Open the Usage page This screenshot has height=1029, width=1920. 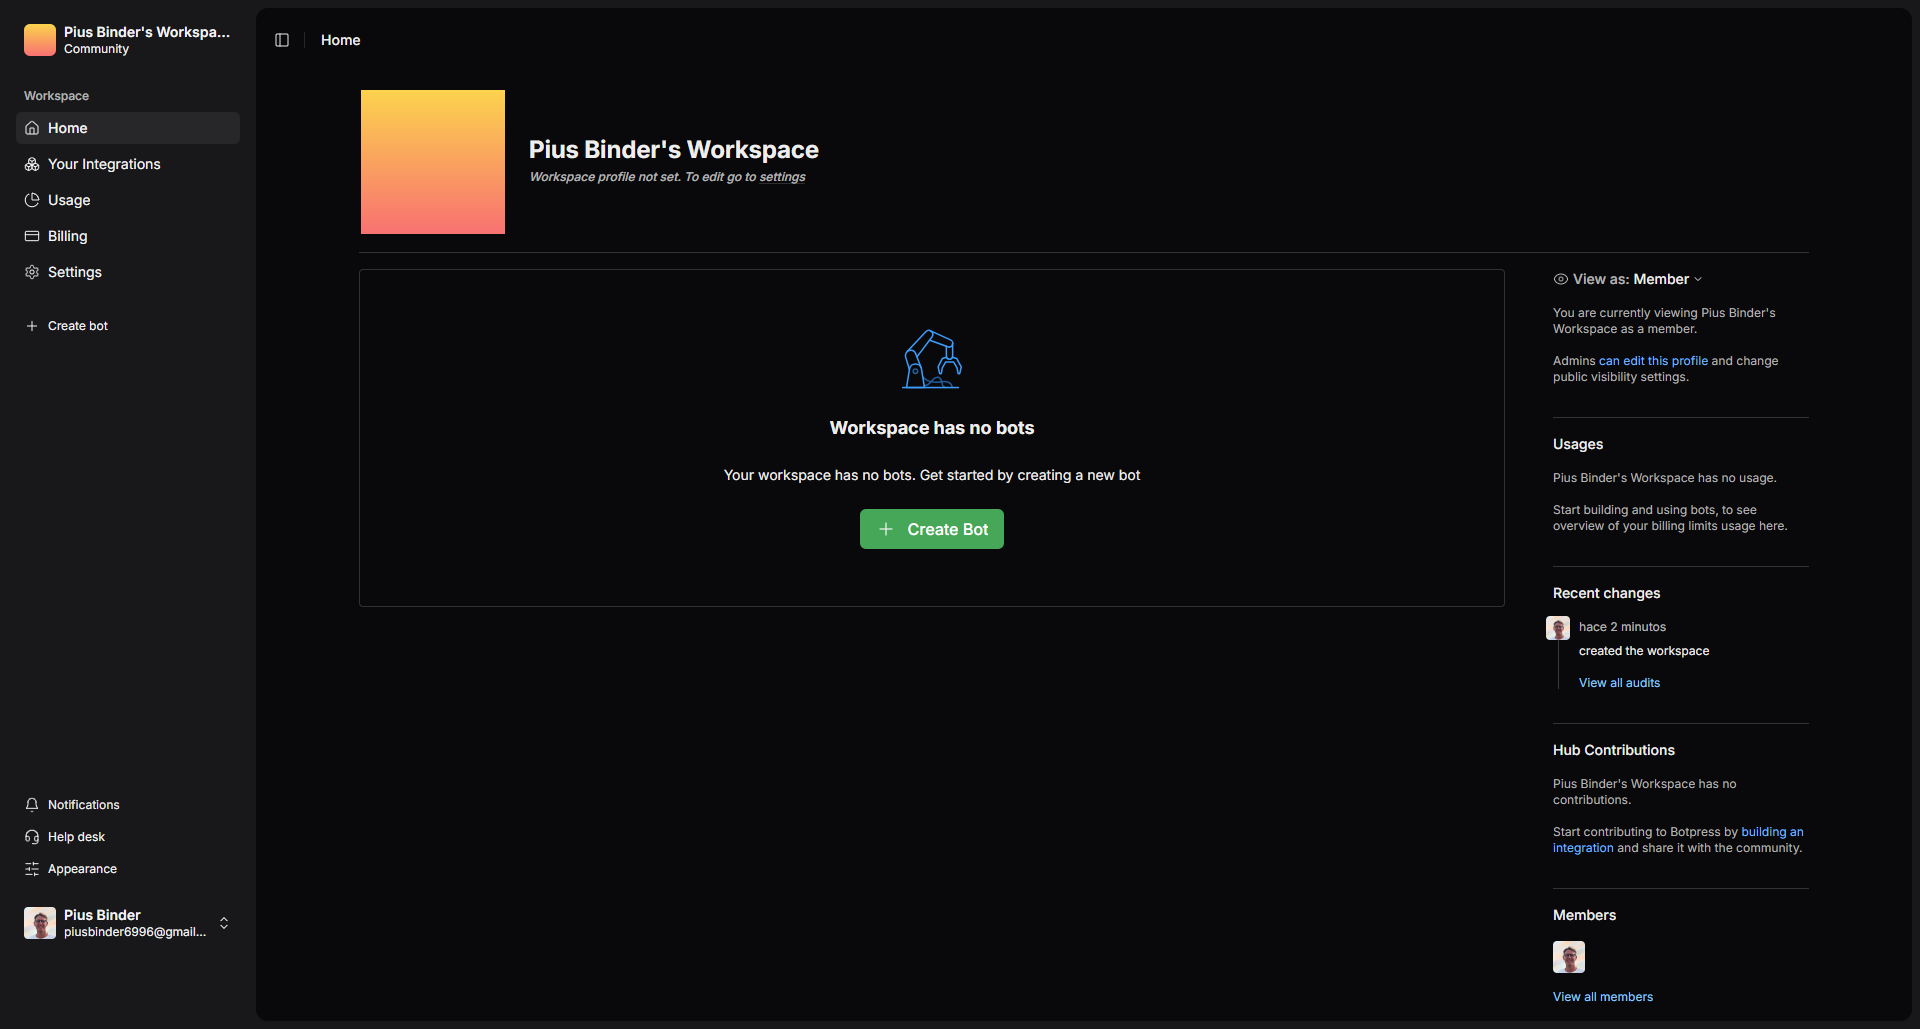click(x=69, y=200)
